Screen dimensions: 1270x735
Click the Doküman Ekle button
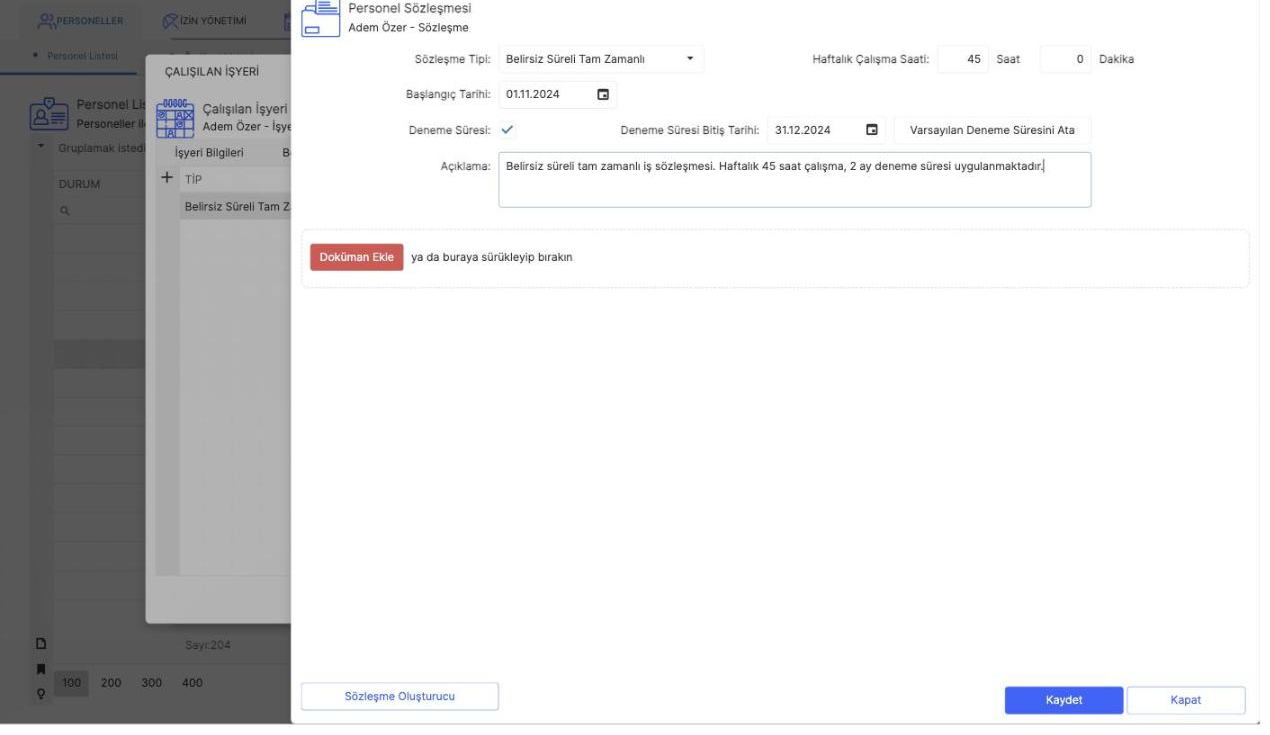(357, 257)
